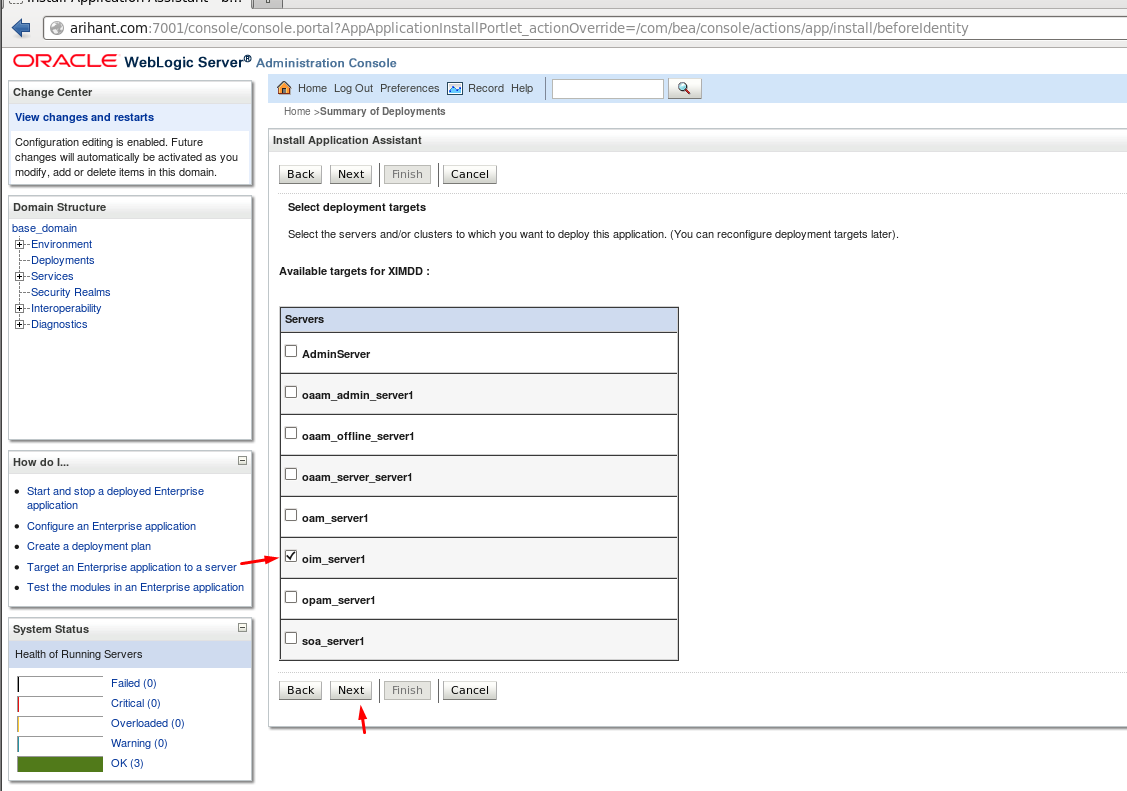Open Help in the toolbar
The image size is (1127, 791).
tap(522, 88)
